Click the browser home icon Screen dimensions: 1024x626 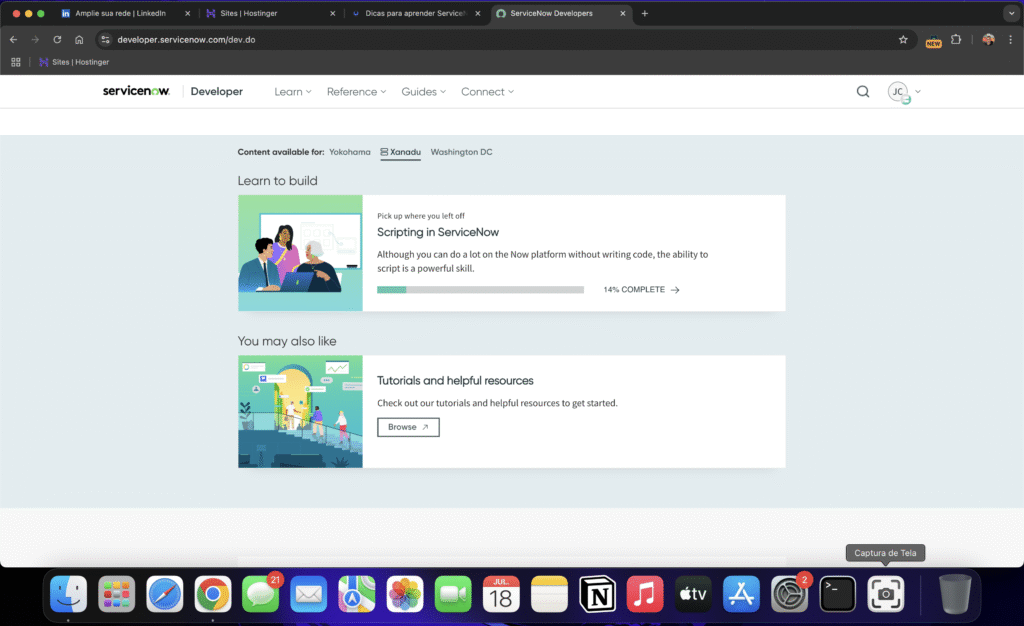(79, 40)
